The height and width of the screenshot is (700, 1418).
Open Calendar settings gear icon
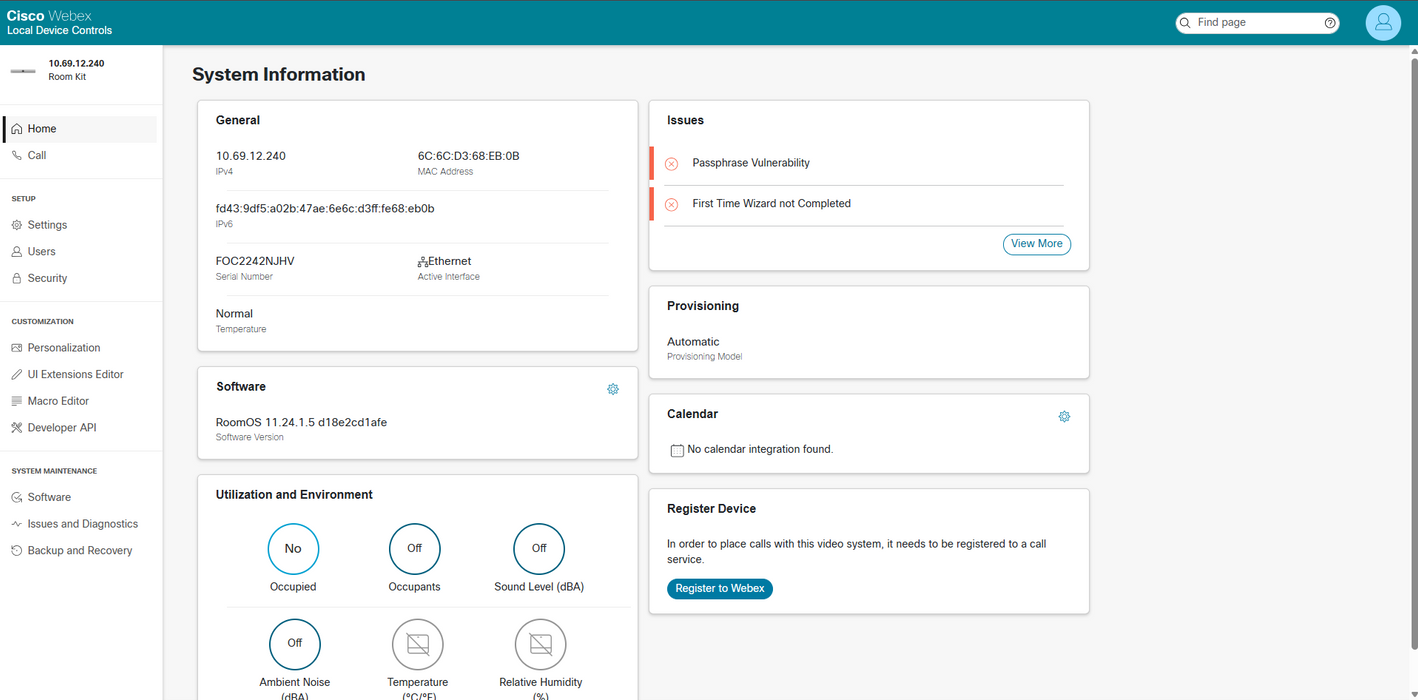1064,416
